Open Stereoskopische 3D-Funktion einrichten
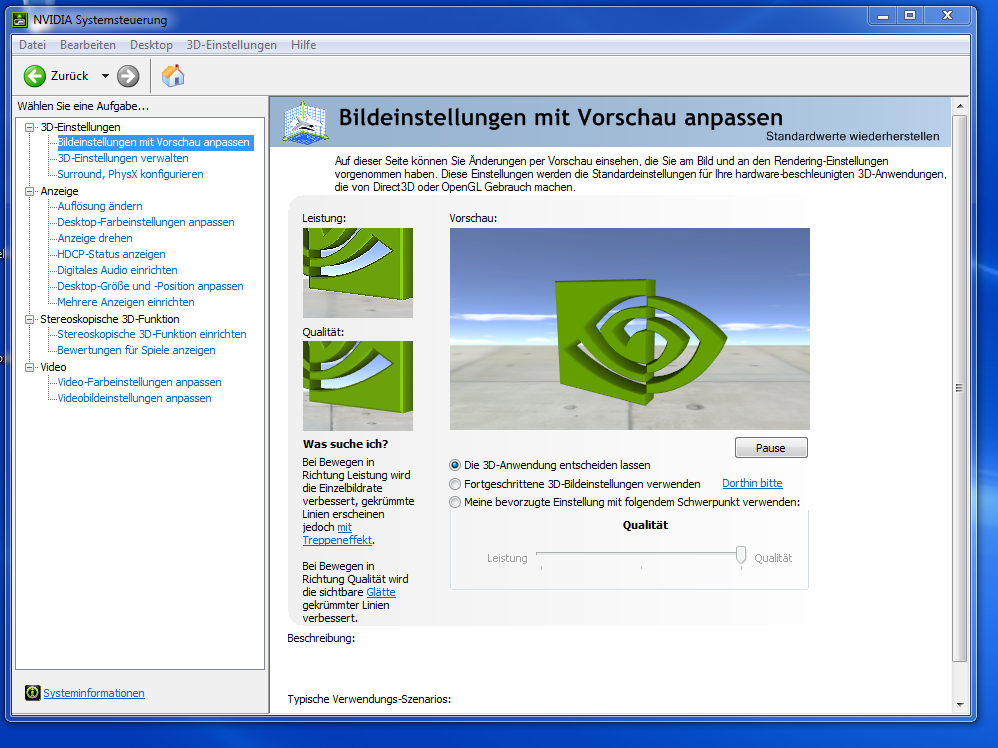Image resolution: width=998 pixels, height=748 pixels. pos(151,334)
